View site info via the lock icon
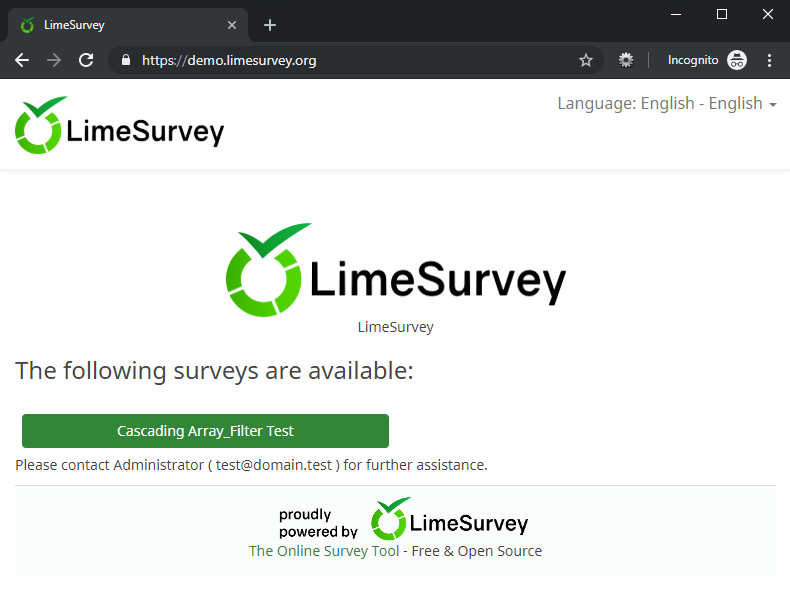790x615 pixels. point(126,60)
